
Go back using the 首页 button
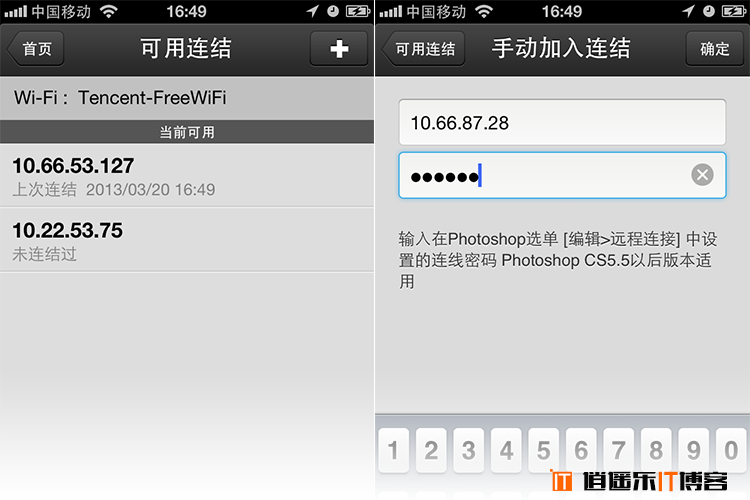tap(35, 48)
